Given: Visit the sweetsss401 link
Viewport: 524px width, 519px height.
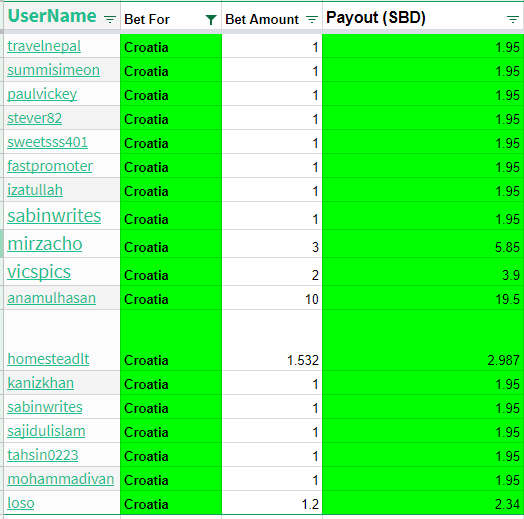Looking at the screenshot, I should (x=47, y=142).
